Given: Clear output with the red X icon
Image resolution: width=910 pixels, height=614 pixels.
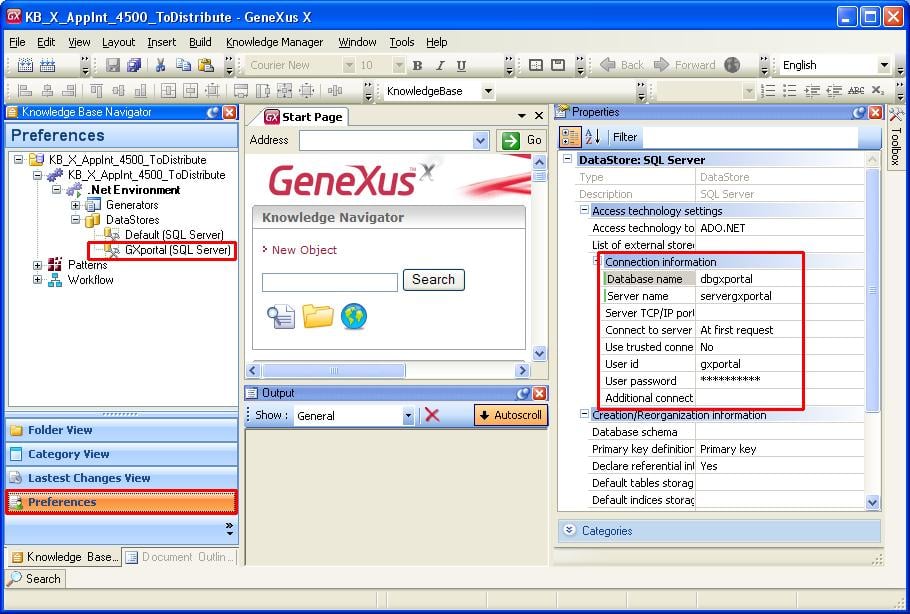Looking at the screenshot, I should pos(432,415).
